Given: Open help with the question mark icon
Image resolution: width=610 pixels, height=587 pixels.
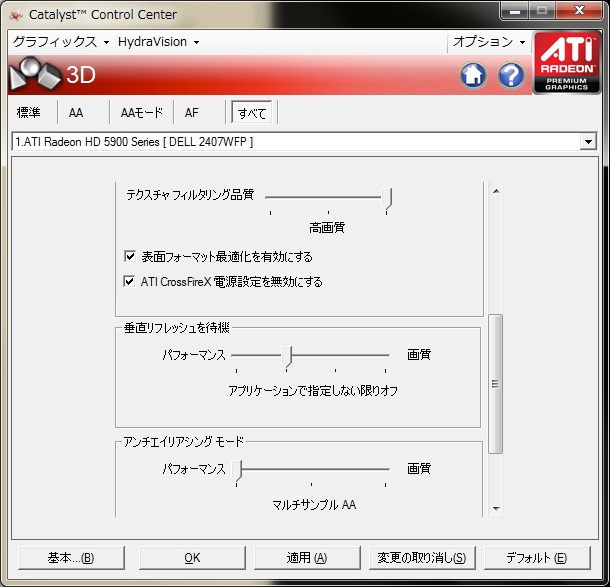Looking at the screenshot, I should pos(511,75).
